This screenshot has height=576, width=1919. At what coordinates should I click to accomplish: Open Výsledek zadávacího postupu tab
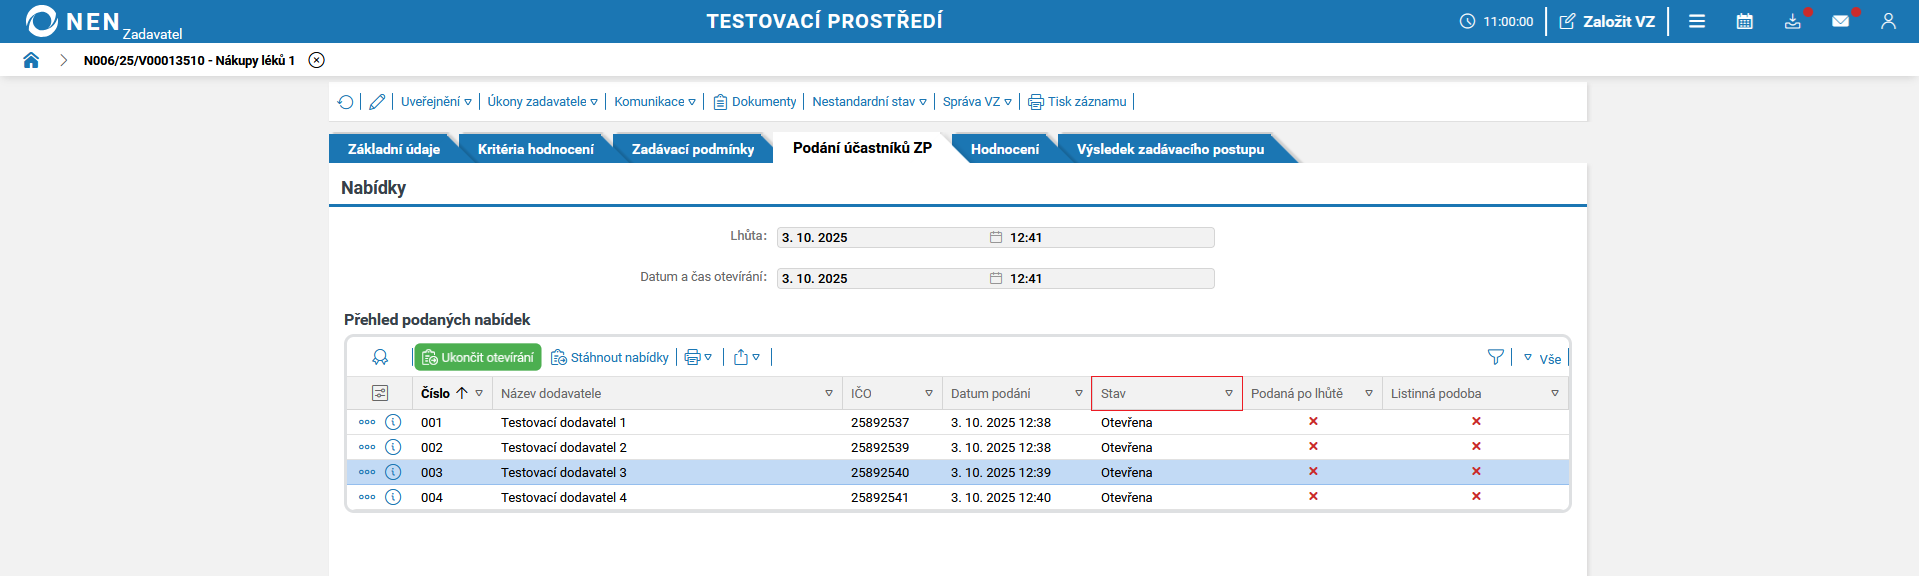point(1170,149)
